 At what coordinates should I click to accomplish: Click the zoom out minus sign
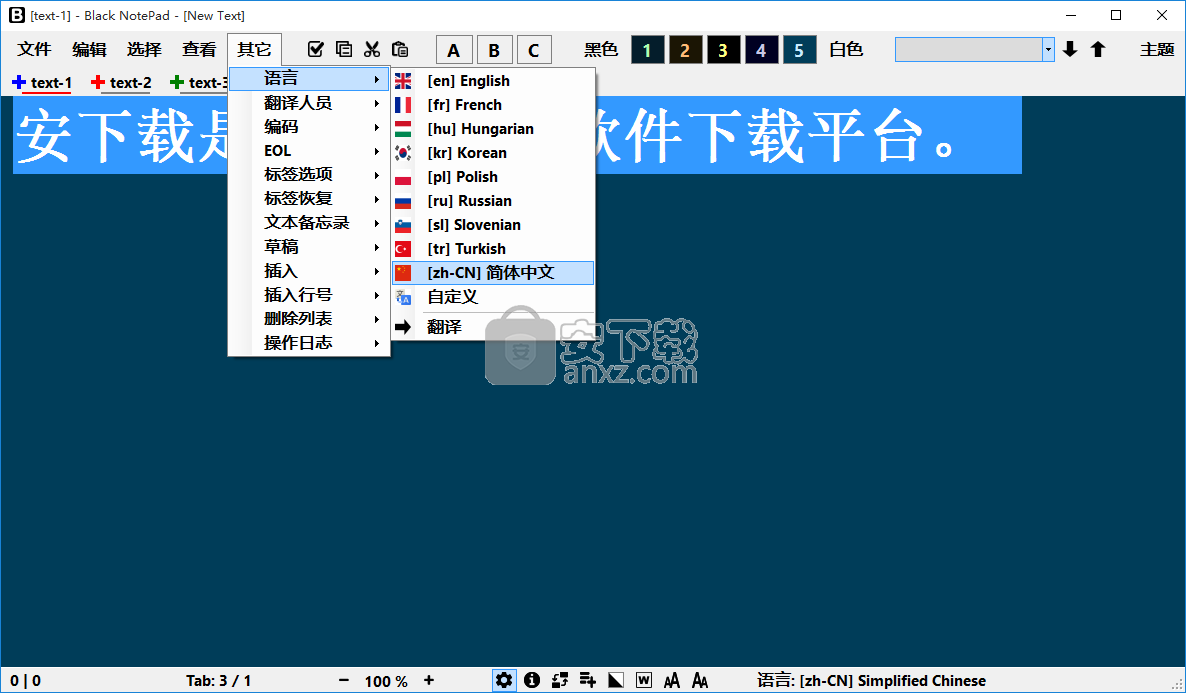coord(344,680)
